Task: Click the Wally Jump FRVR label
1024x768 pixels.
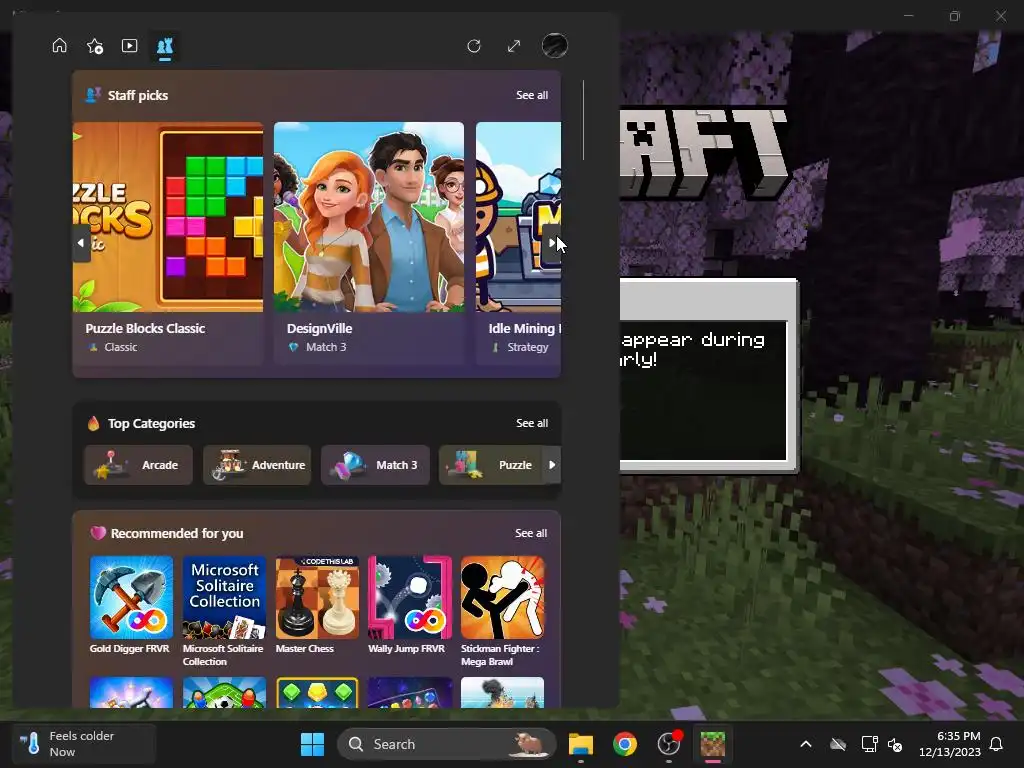Action: [406, 648]
